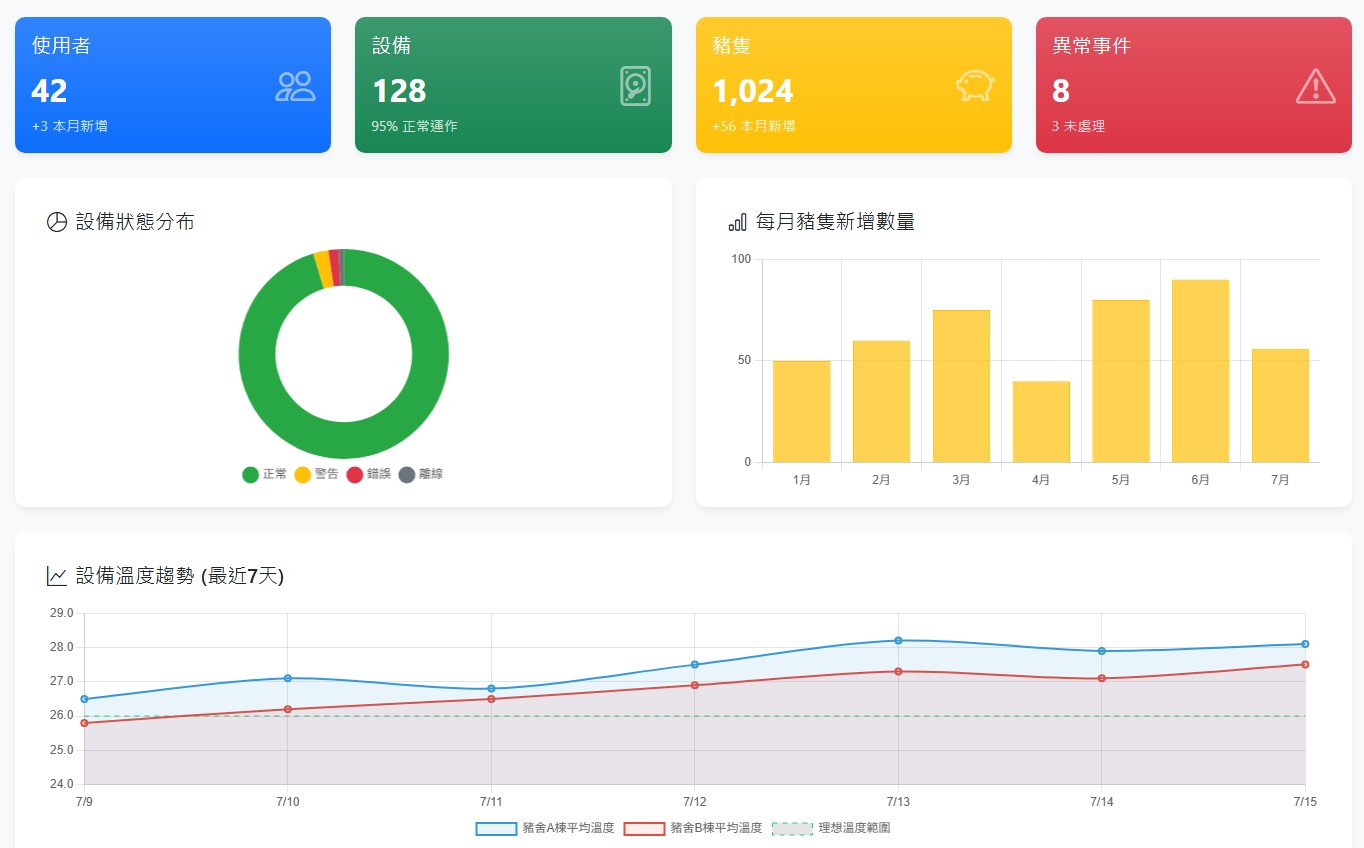This screenshot has height=848, width=1364.
Task: Click the red B棟 data point at 7/14
Action: pyautogui.click(x=1102, y=678)
